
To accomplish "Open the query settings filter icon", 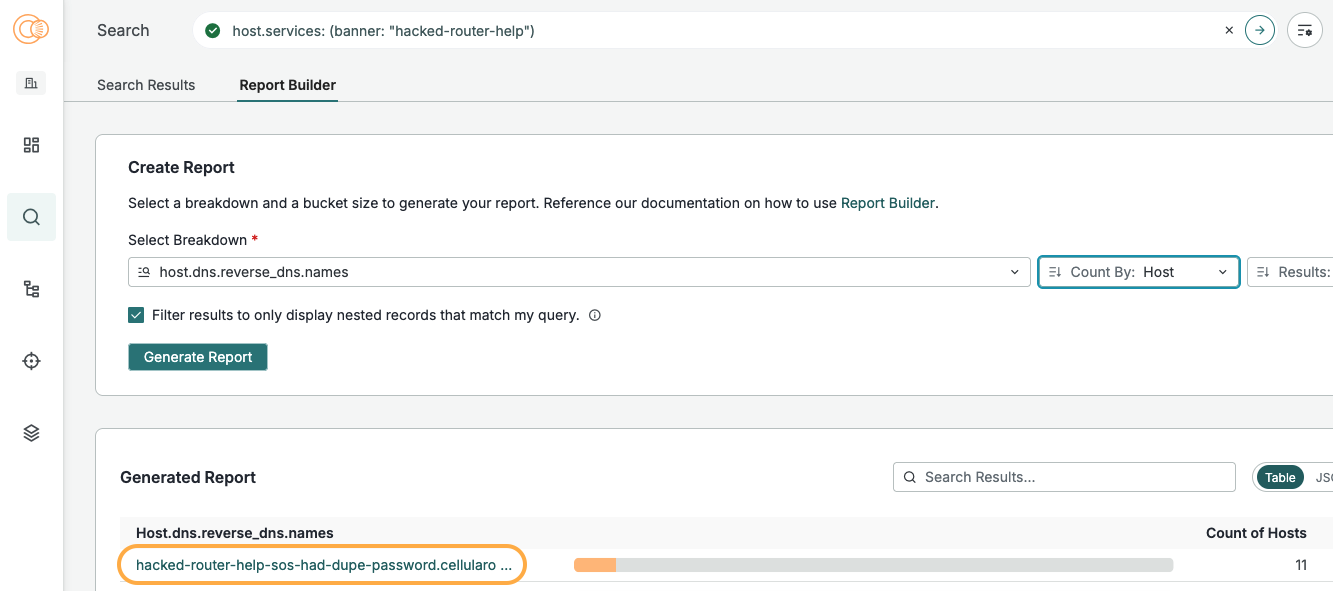I will [x=1305, y=31].
